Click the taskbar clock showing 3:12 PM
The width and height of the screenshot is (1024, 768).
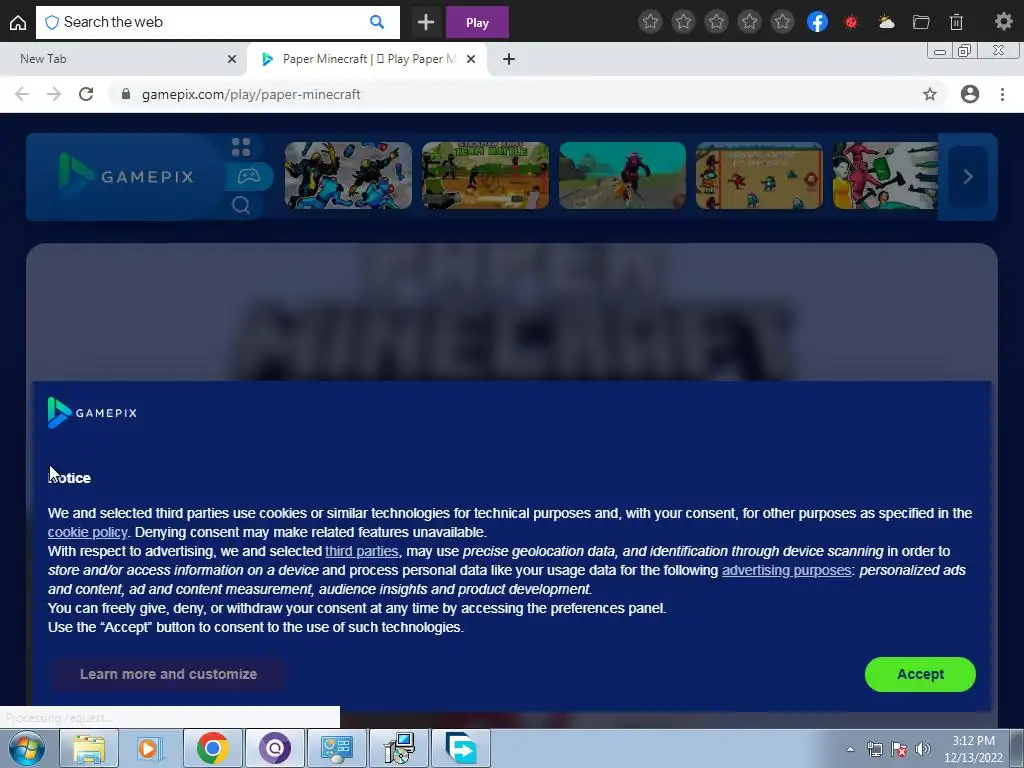[973, 749]
